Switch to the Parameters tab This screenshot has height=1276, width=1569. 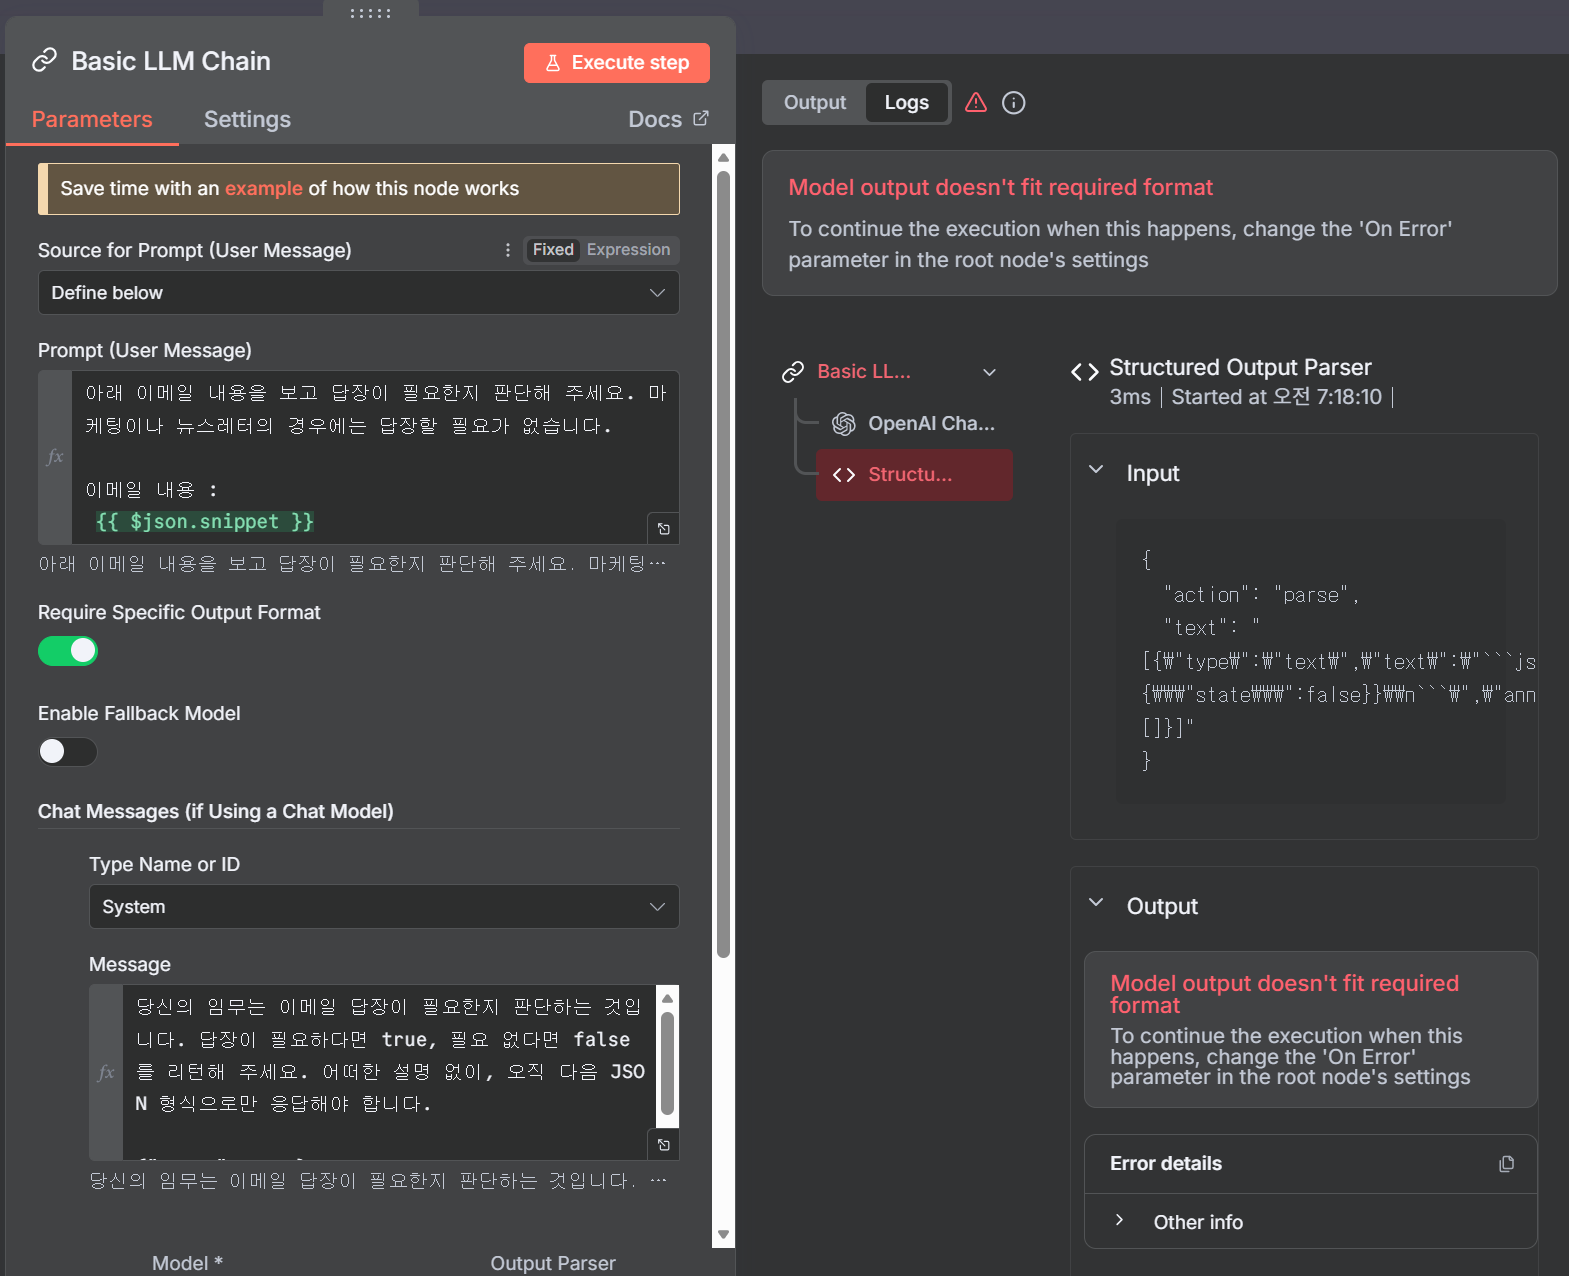pos(92,119)
